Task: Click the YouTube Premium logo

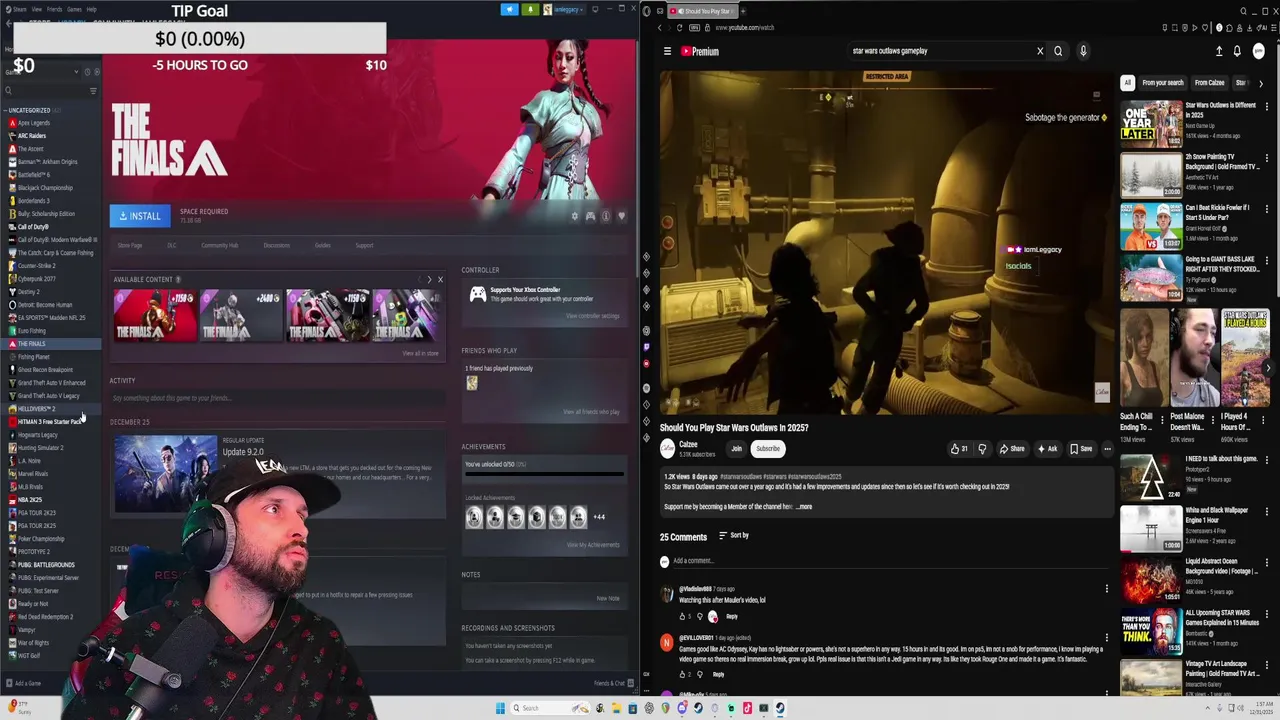Action: (700, 51)
